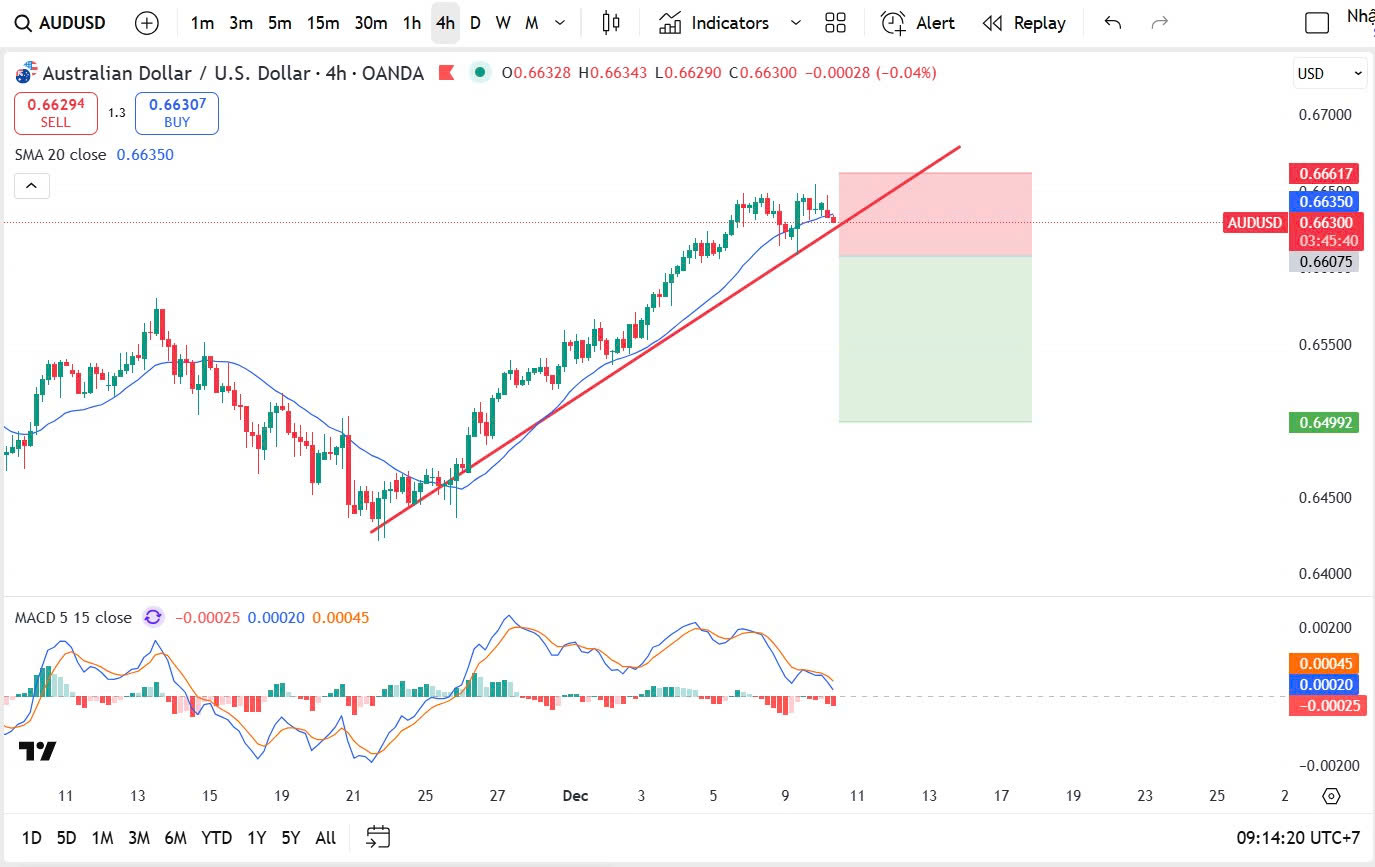Switch to the 1h timeframe
The height and width of the screenshot is (867, 1375).
(x=411, y=23)
